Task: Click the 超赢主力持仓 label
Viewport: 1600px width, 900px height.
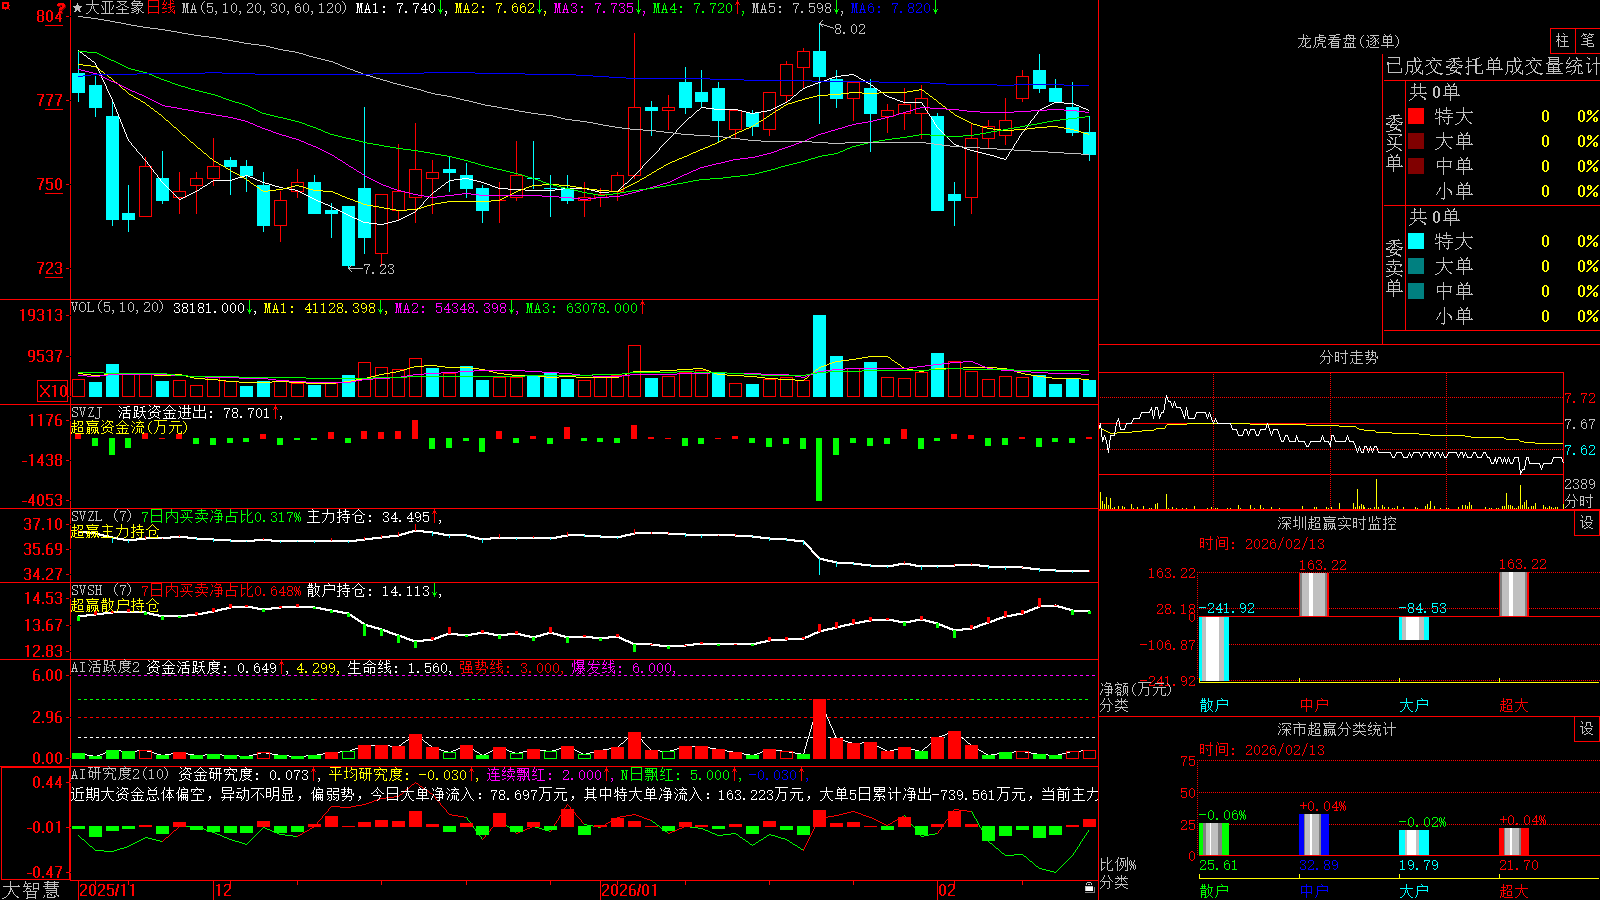Action: tap(115, 531)
